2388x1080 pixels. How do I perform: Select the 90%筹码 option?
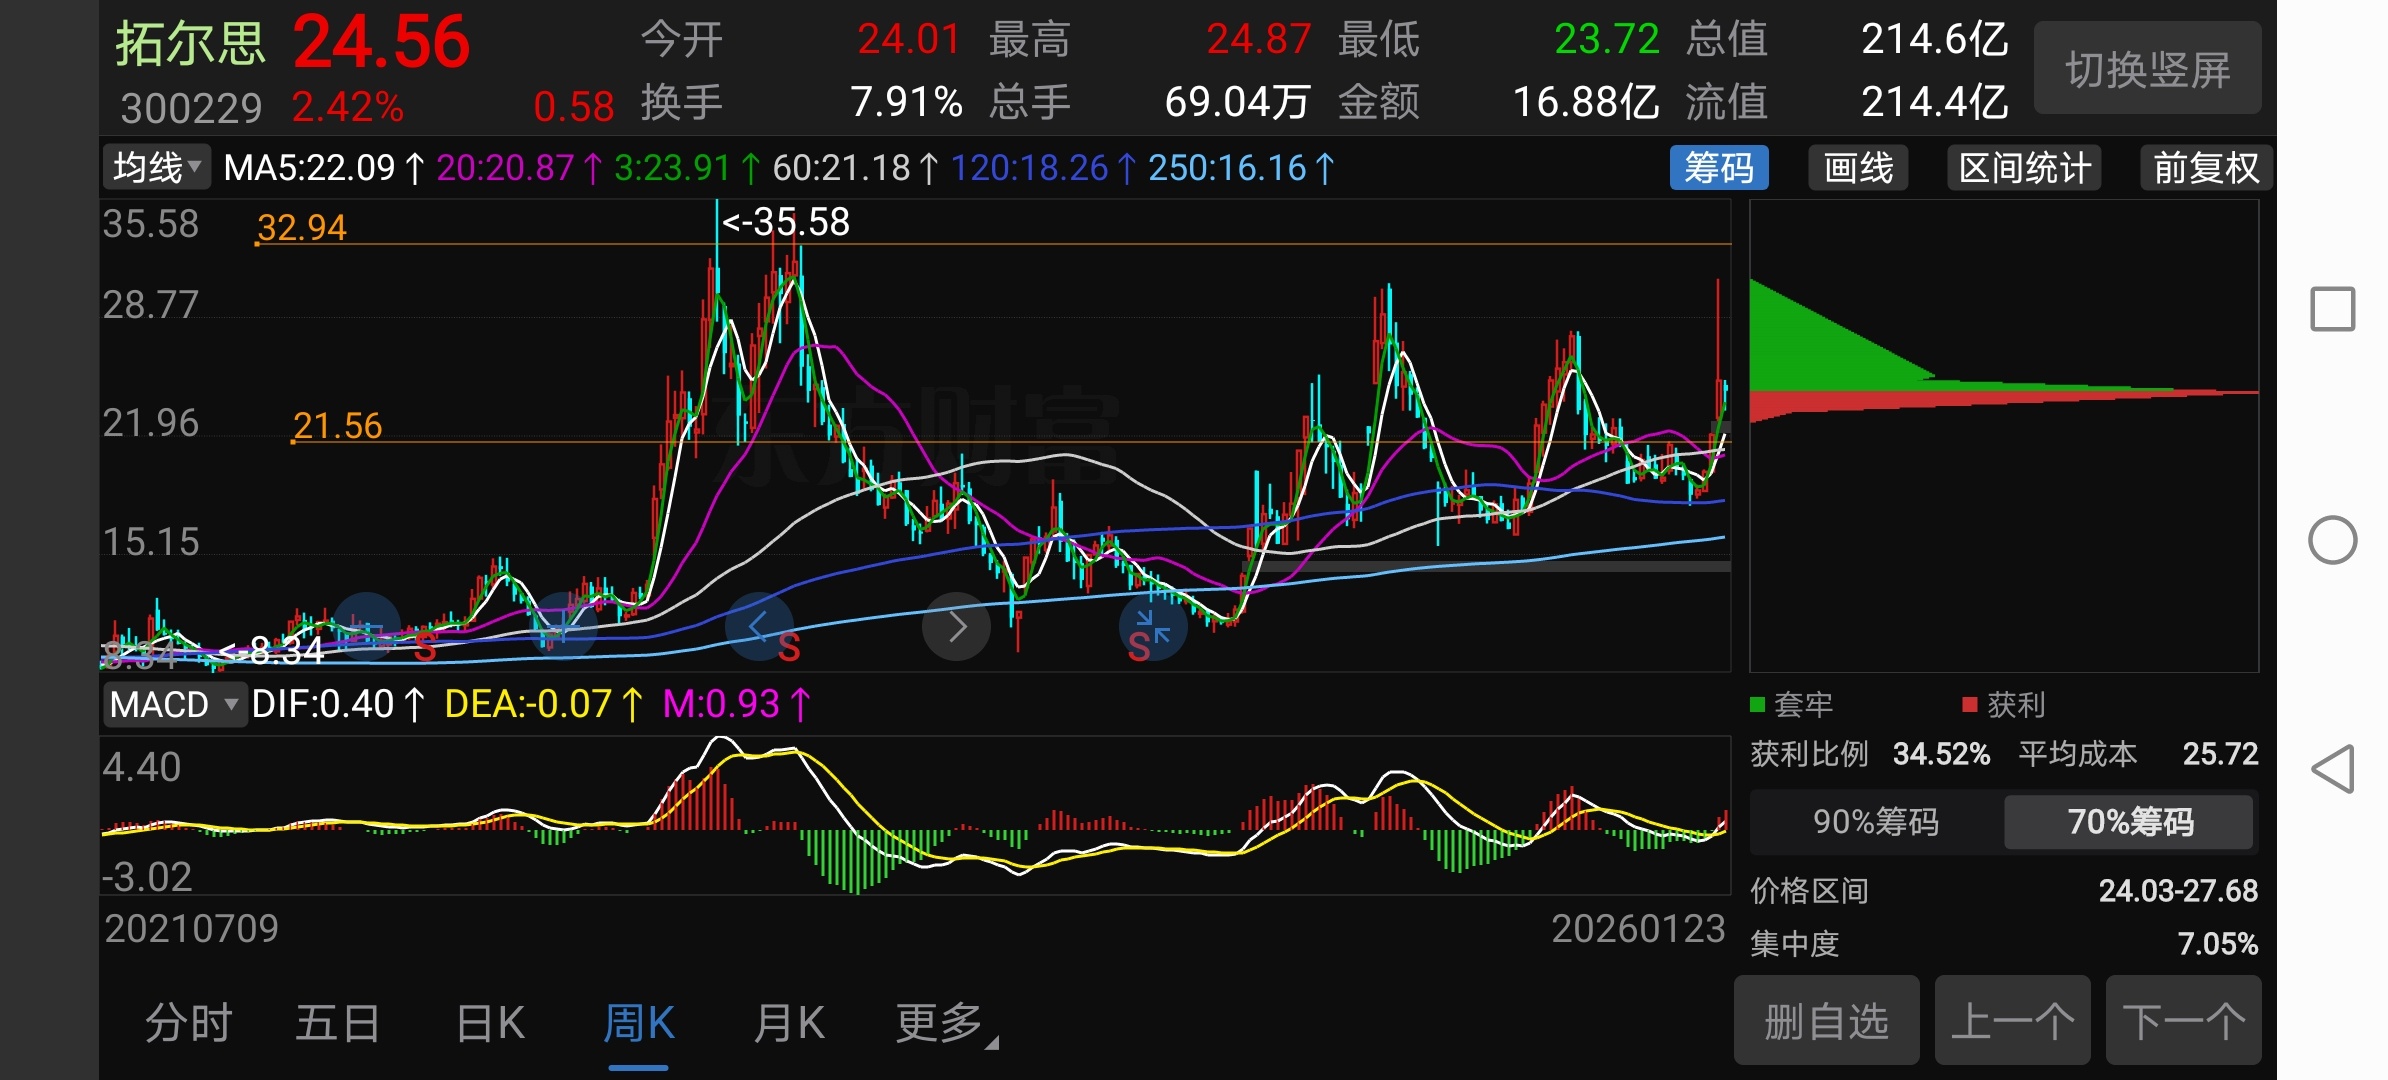(x=1875, y=821)
